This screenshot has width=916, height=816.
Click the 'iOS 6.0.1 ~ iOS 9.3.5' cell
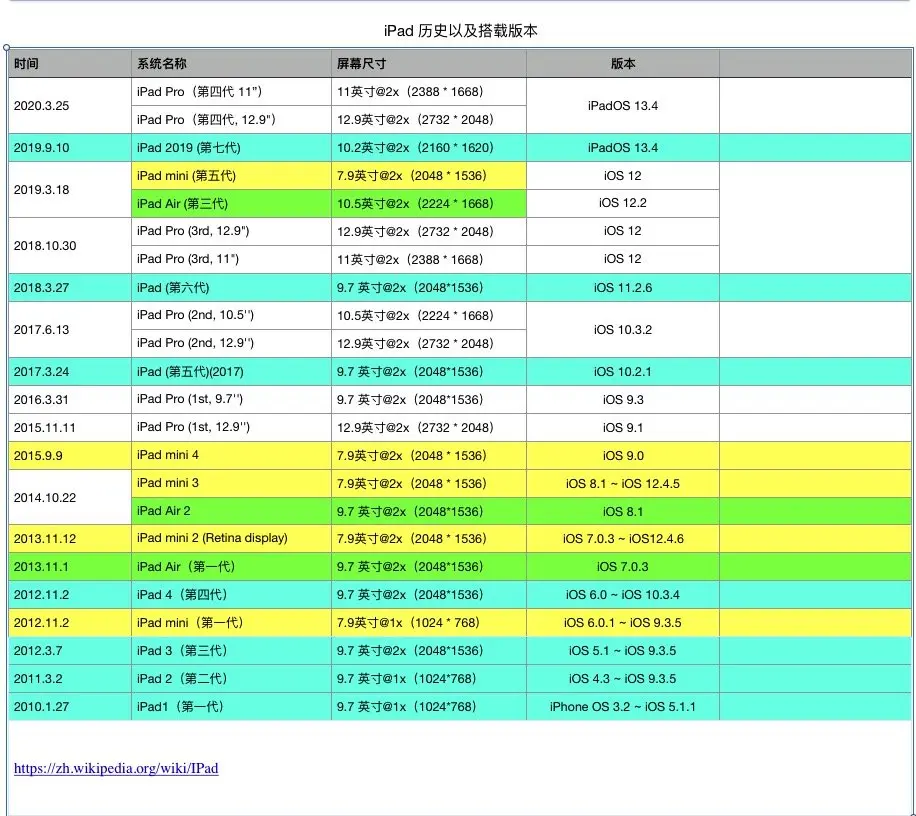pyautogui.click(x=623, y=623)
